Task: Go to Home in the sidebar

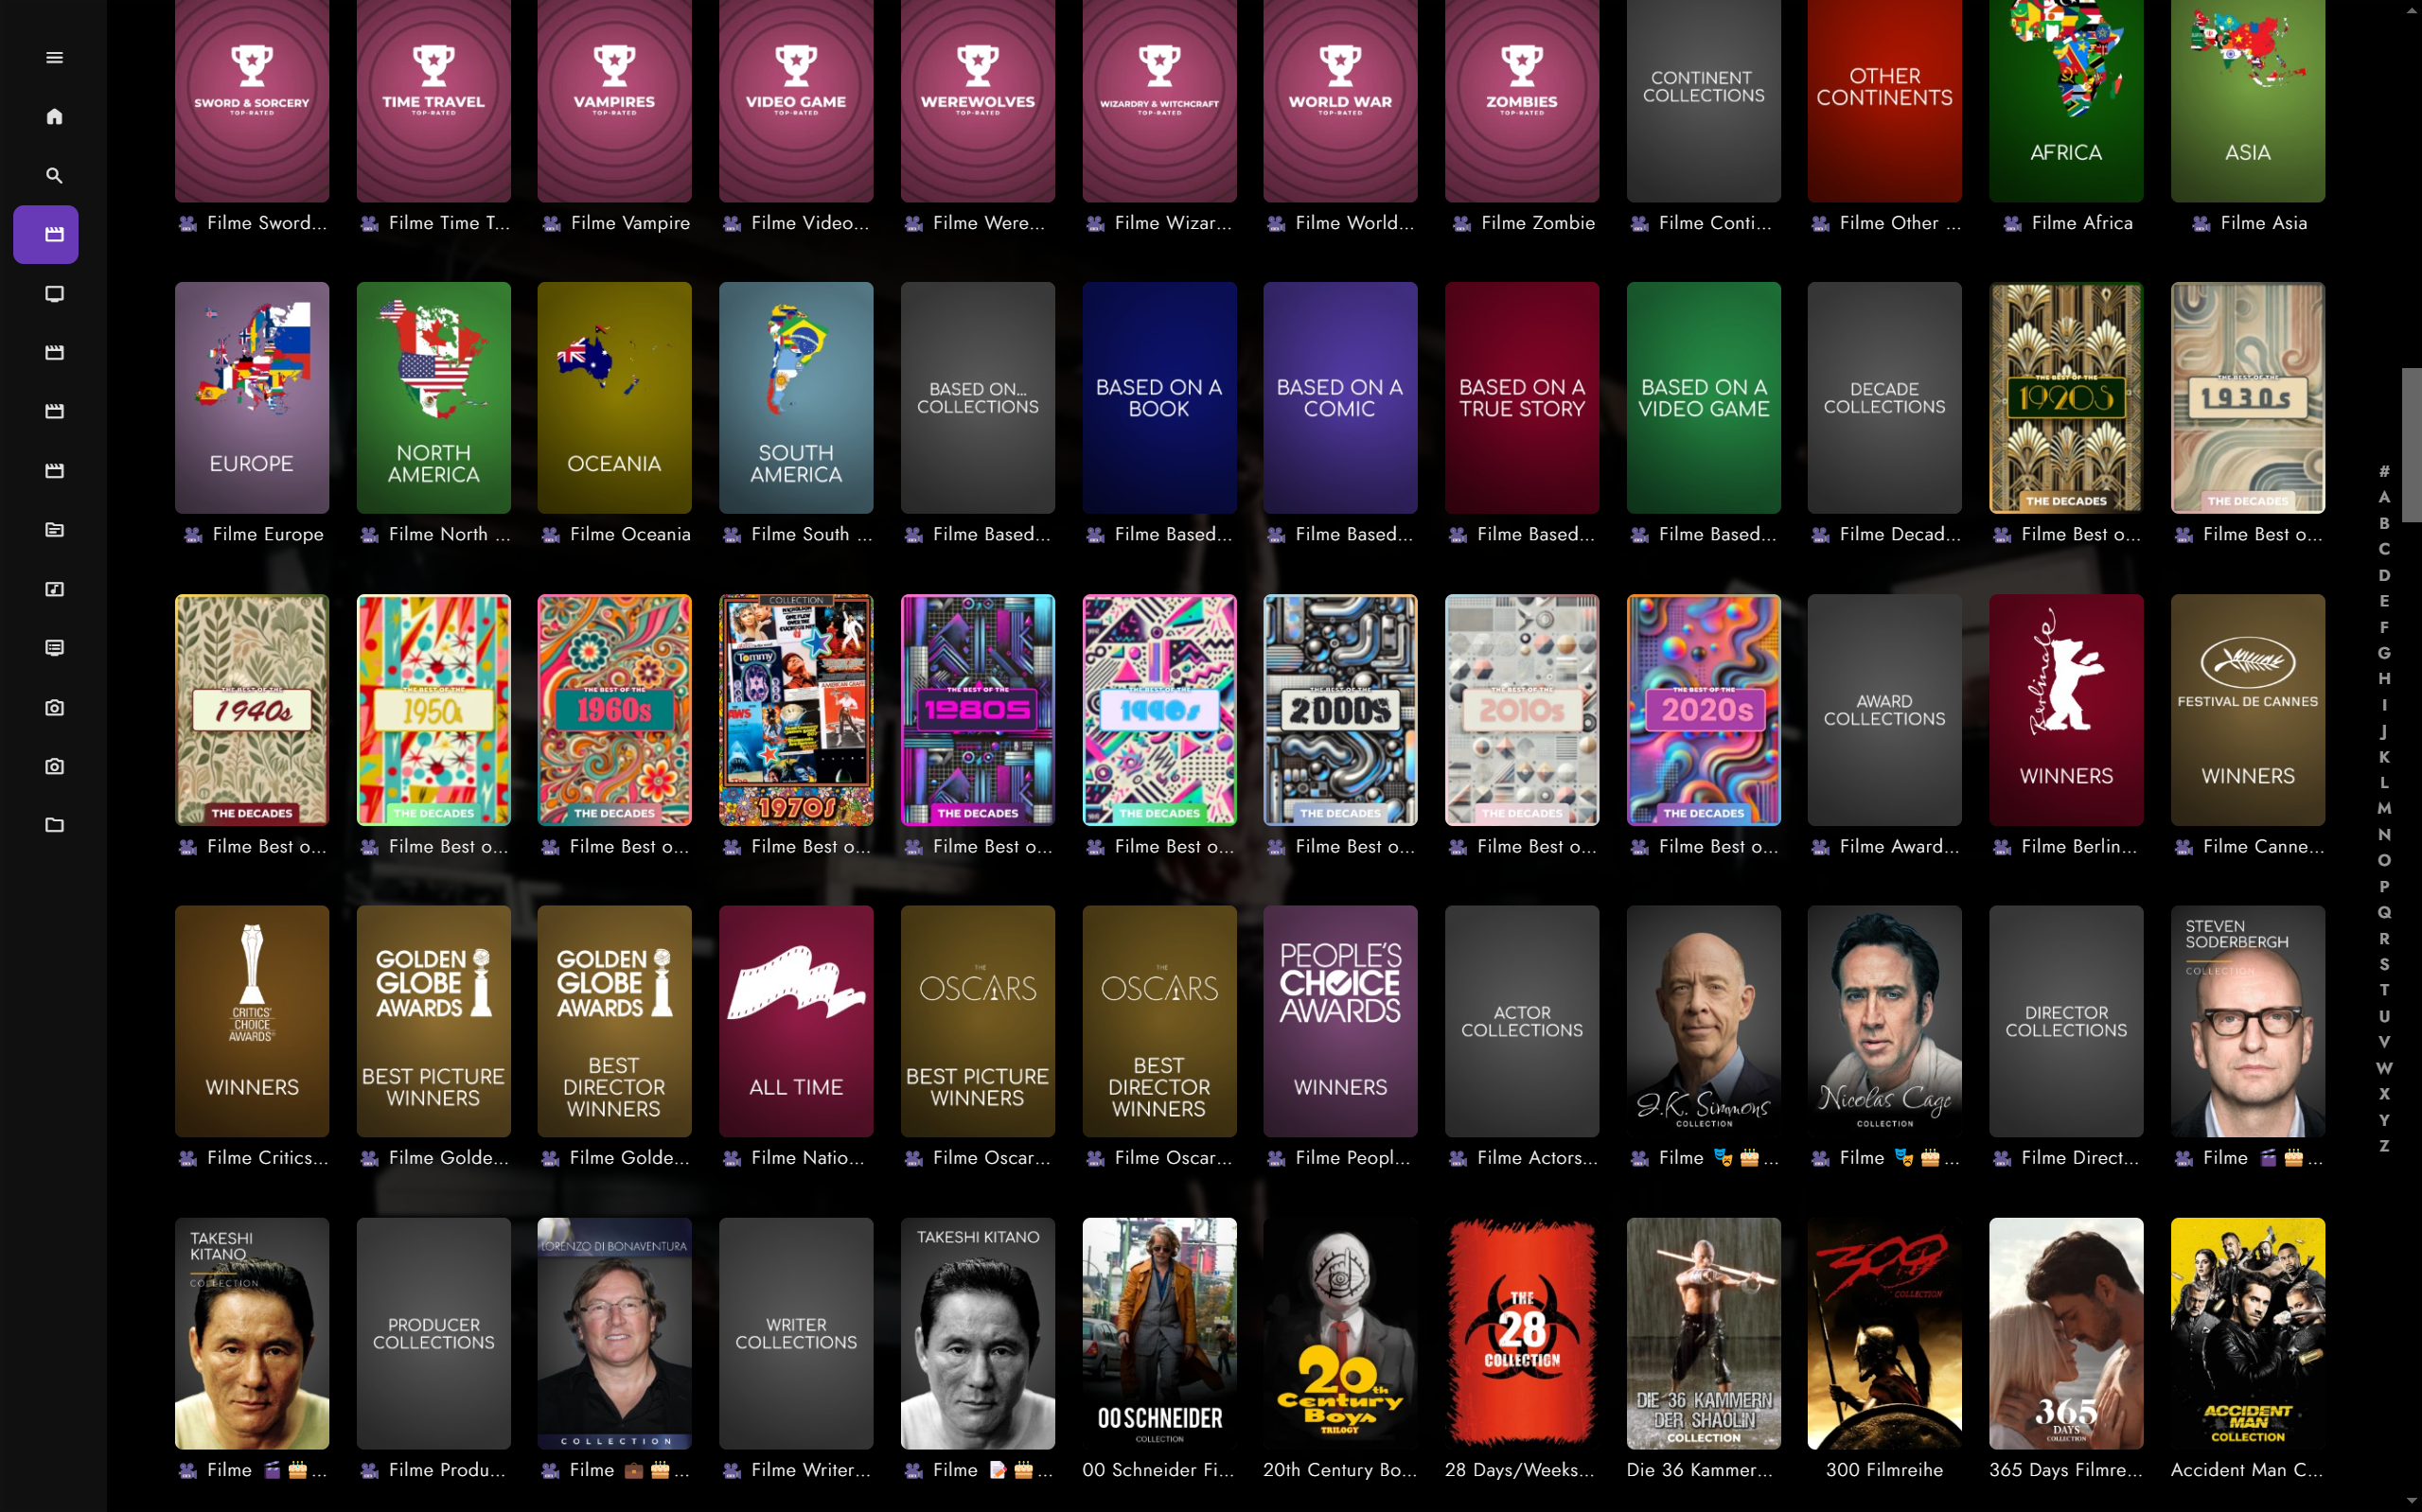Action: click(54, 117)
